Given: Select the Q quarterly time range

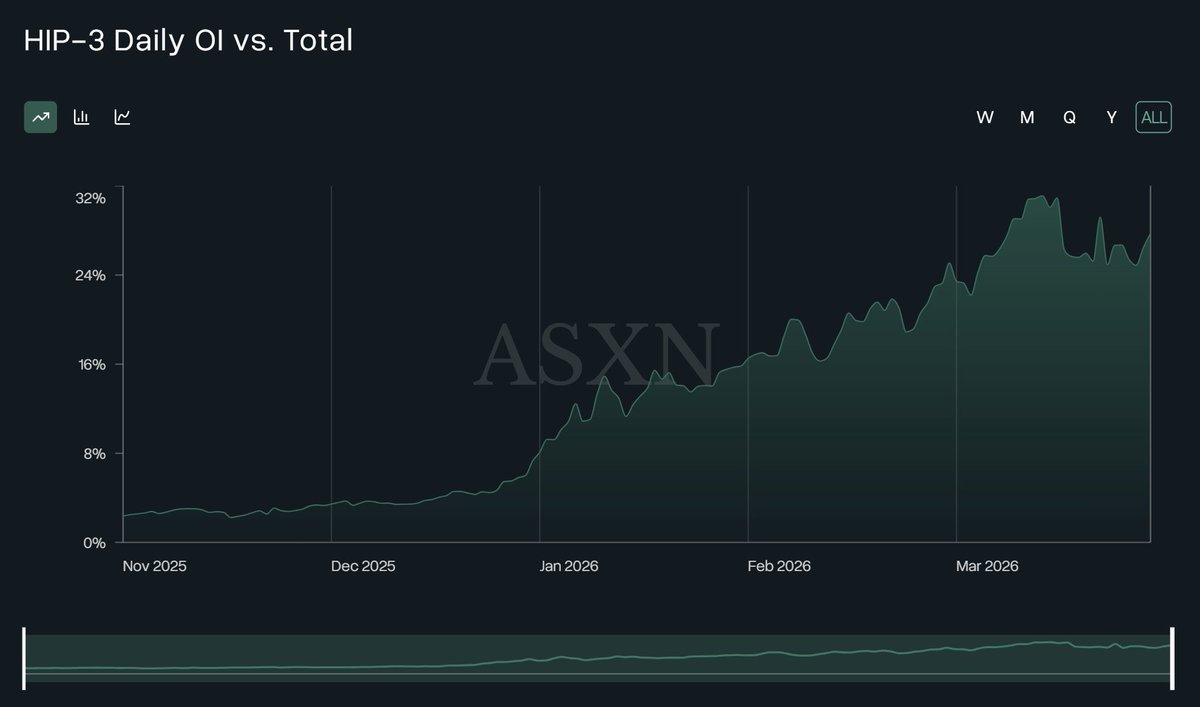Looking at the screenshot, I should 1069,117.
